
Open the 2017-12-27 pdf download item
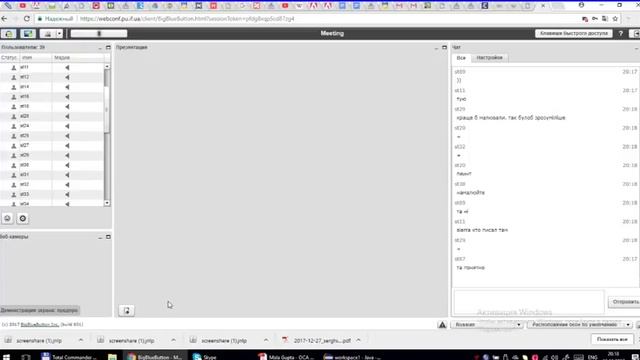coord(317,340)
